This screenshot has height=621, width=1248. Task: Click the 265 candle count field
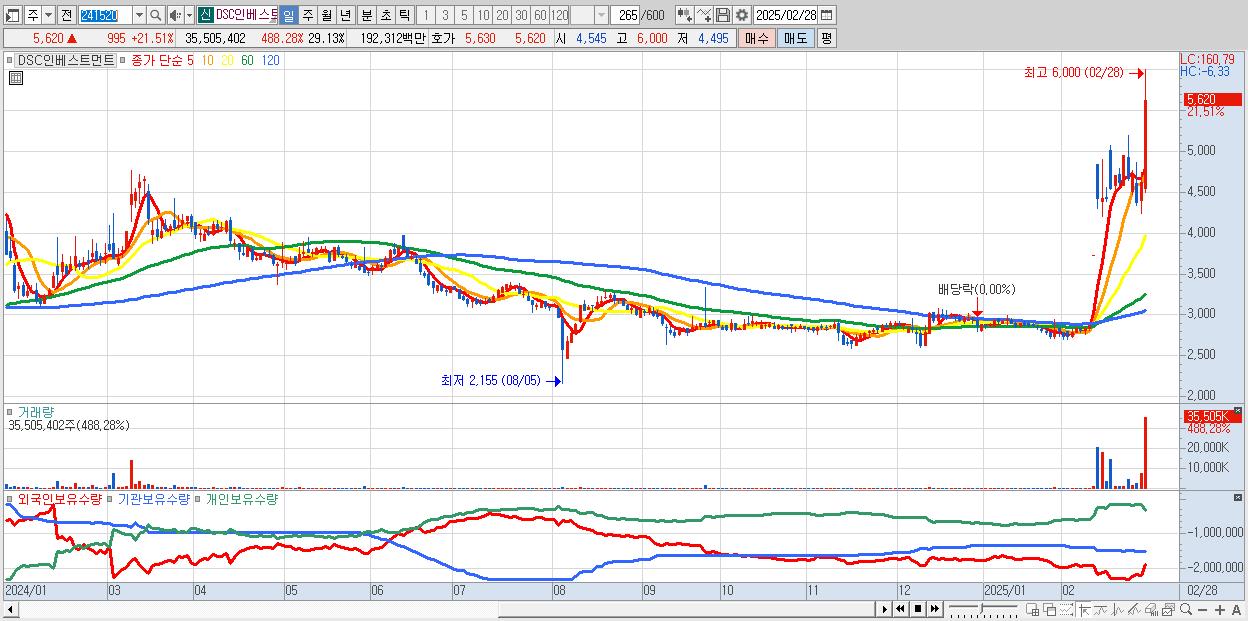click(x=625, y=15)
